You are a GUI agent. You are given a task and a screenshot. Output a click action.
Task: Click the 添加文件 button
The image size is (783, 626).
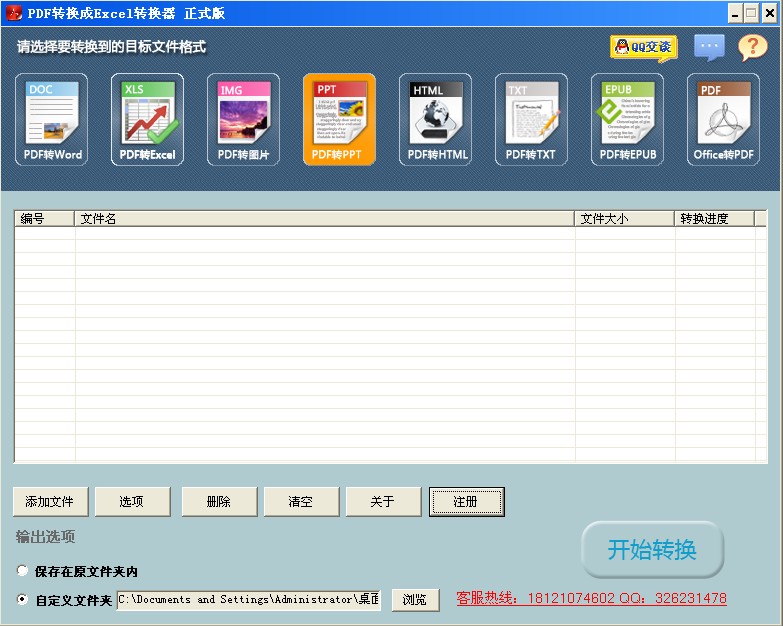coord(50,501)
